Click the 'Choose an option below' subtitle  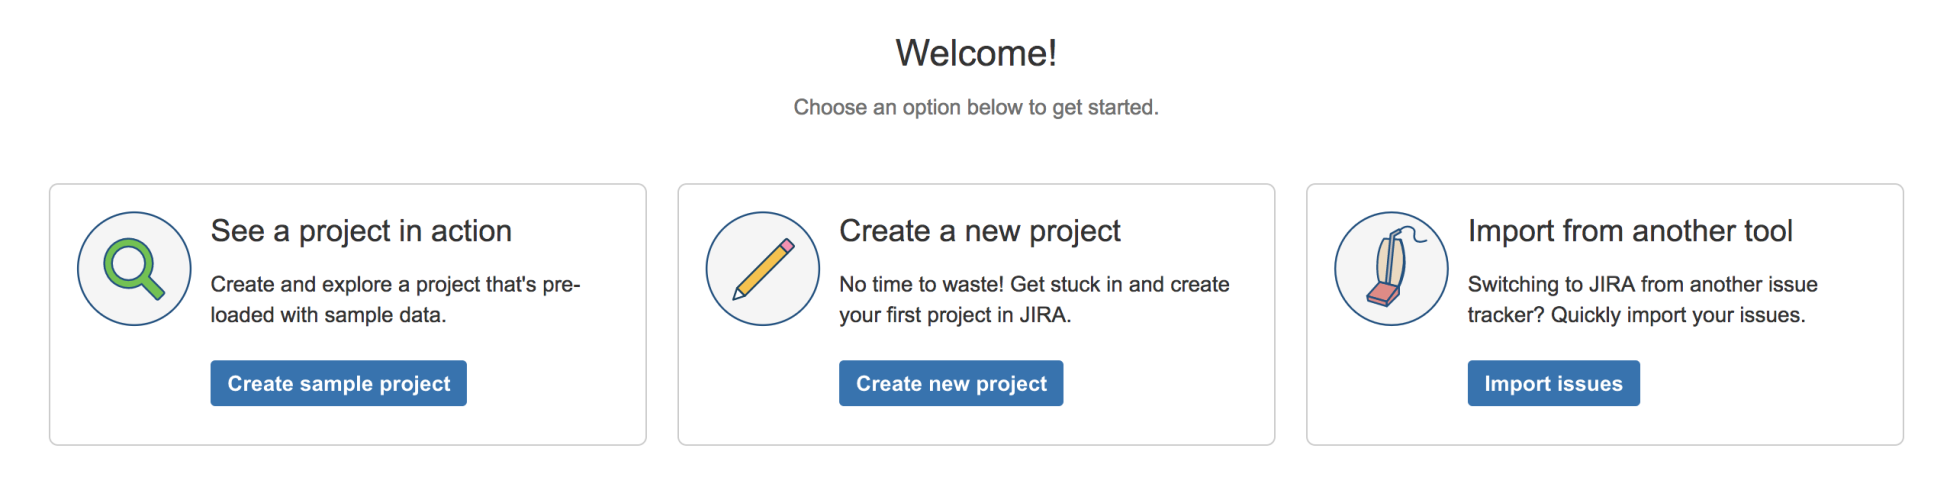coord(976,107)
